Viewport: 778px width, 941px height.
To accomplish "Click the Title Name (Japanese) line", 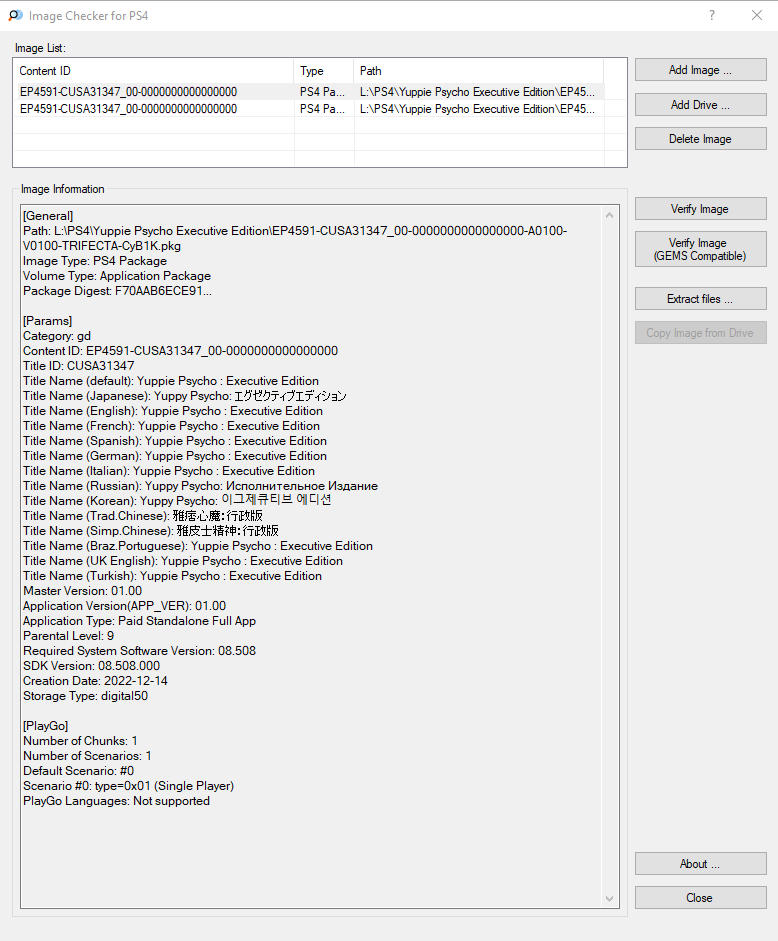I will click(x=185, y=396).
